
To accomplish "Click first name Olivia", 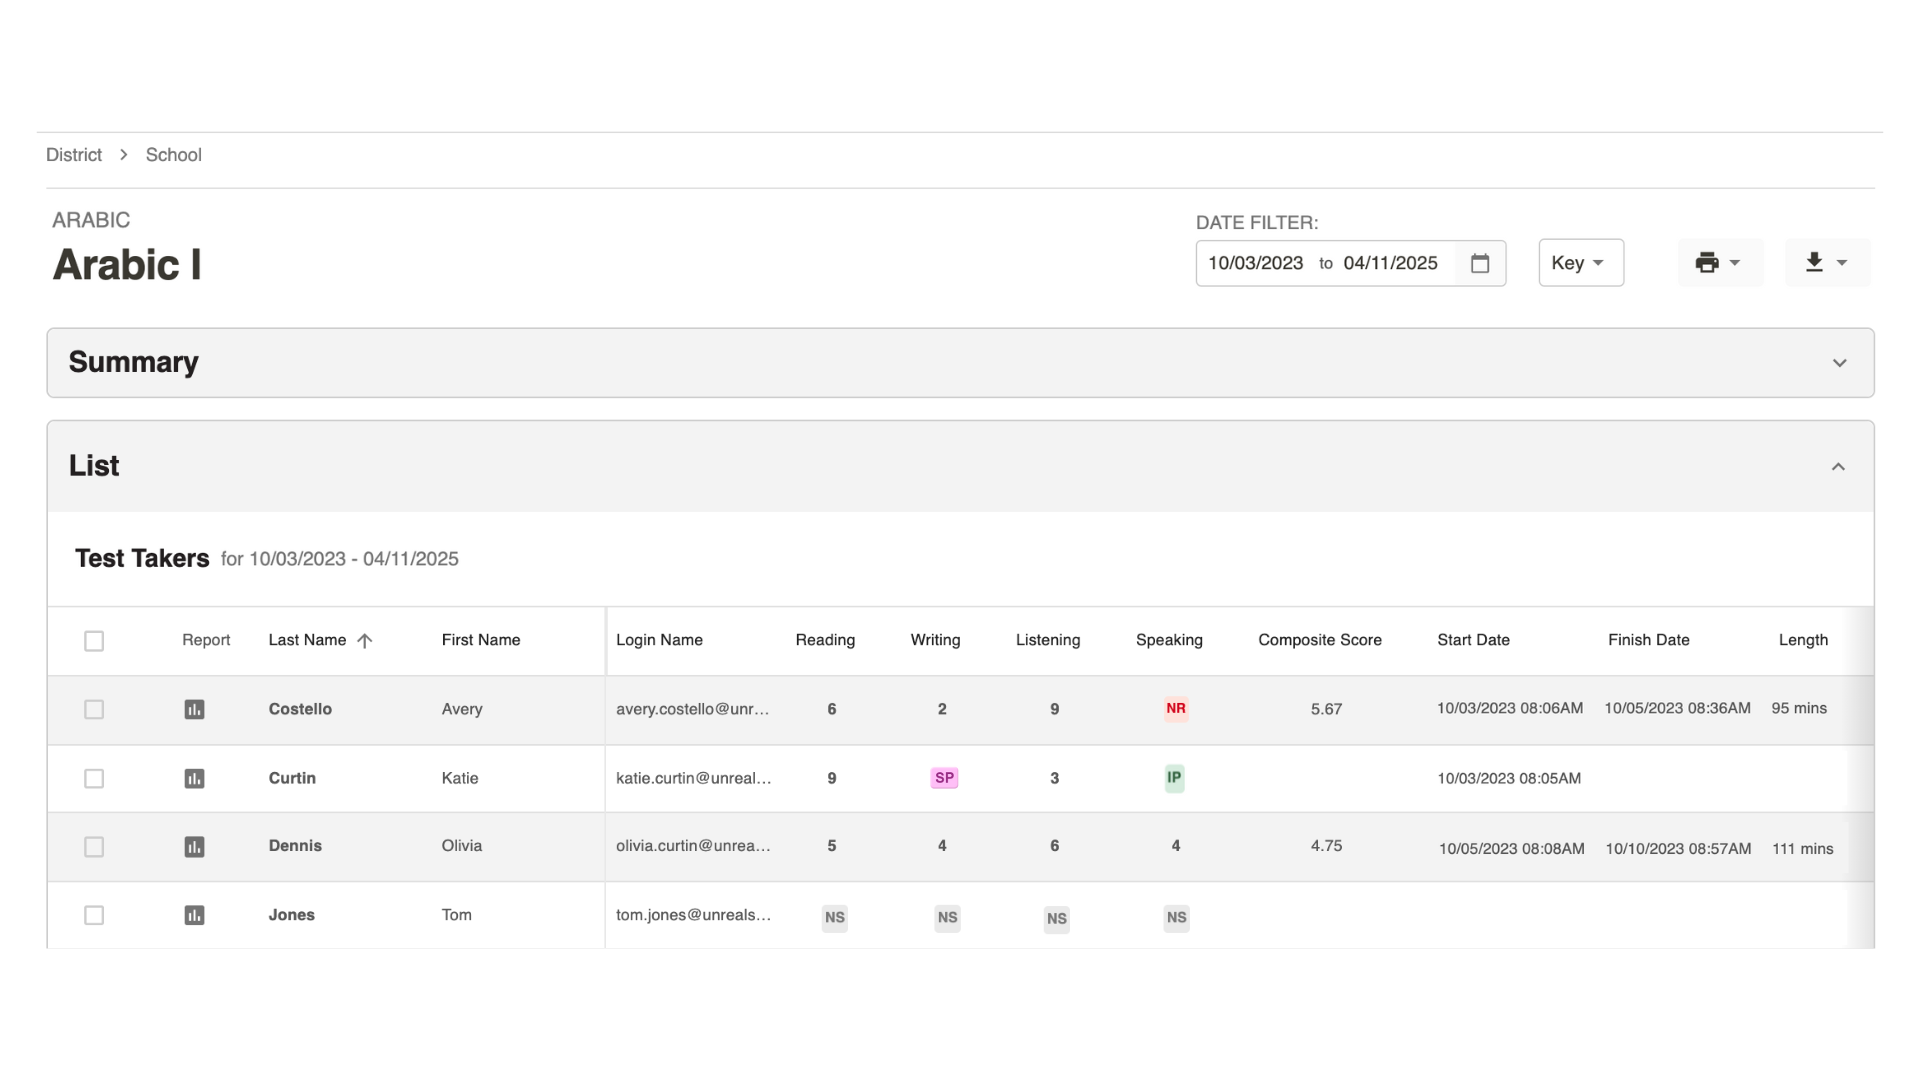I will (x=462, y=846).
